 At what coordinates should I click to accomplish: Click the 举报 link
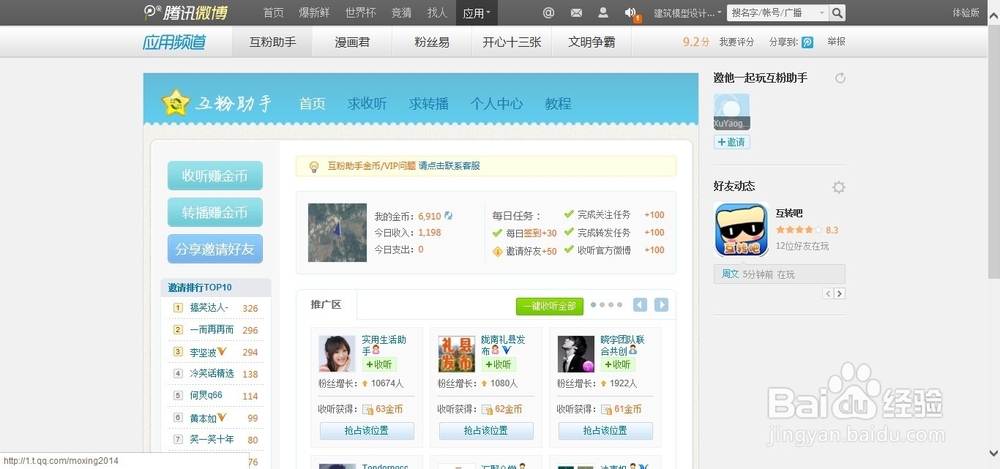coord(836,41)
